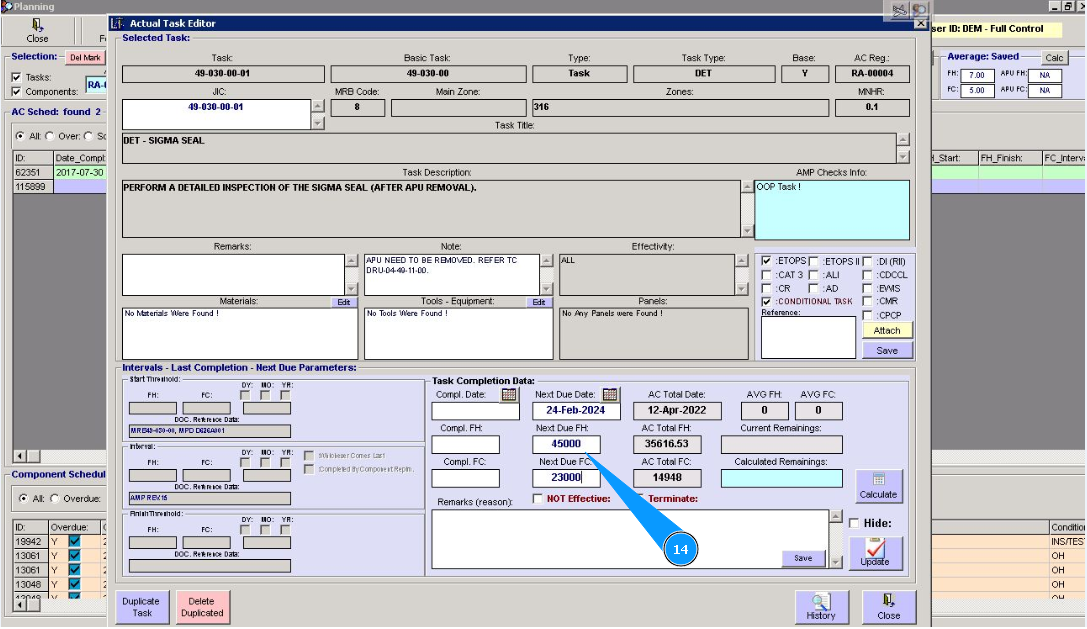This screenshot has height=629, width=1087.
Task: Toggle Components checkbox in Selection panel
Action: [x=16, y=91]
